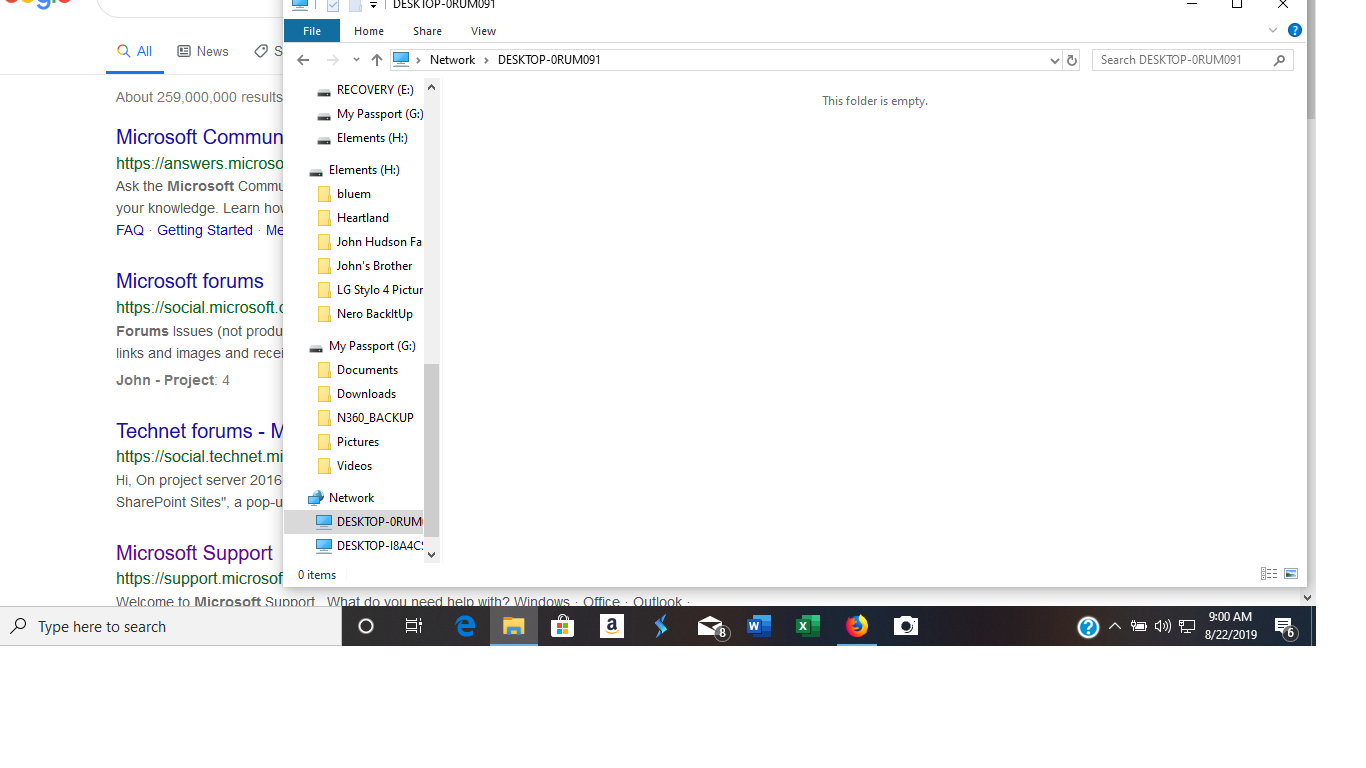The height and width of the screenshot is (768, 1366).
Task: Open the File tab
Action: tap(312, 31)
